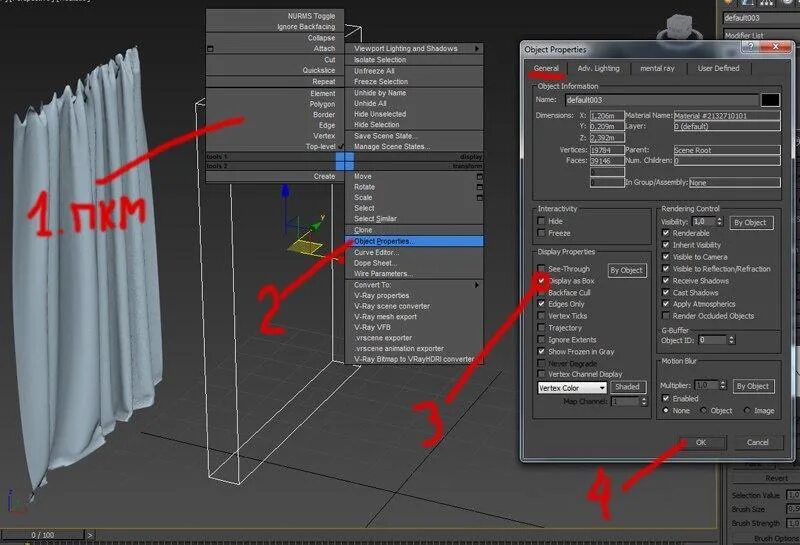Click the Motion Blur Multiplier spinner
800x545 pixels.
(722, 385)
